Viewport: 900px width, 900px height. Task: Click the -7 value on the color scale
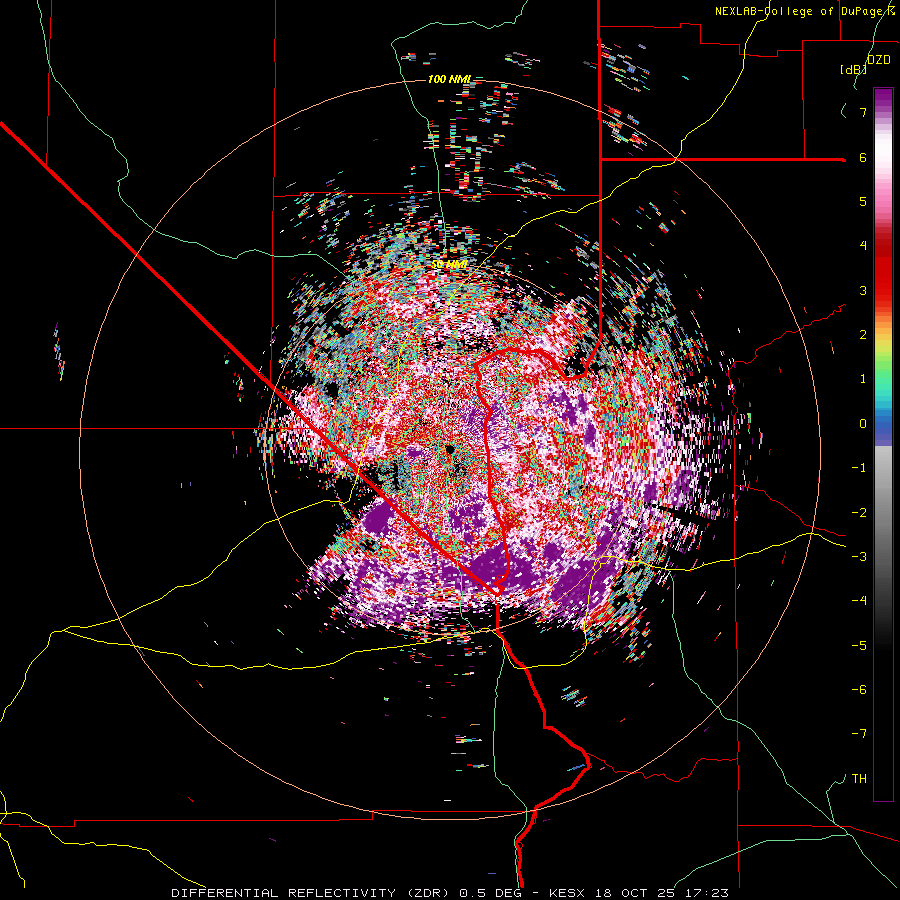click(859, 734)
